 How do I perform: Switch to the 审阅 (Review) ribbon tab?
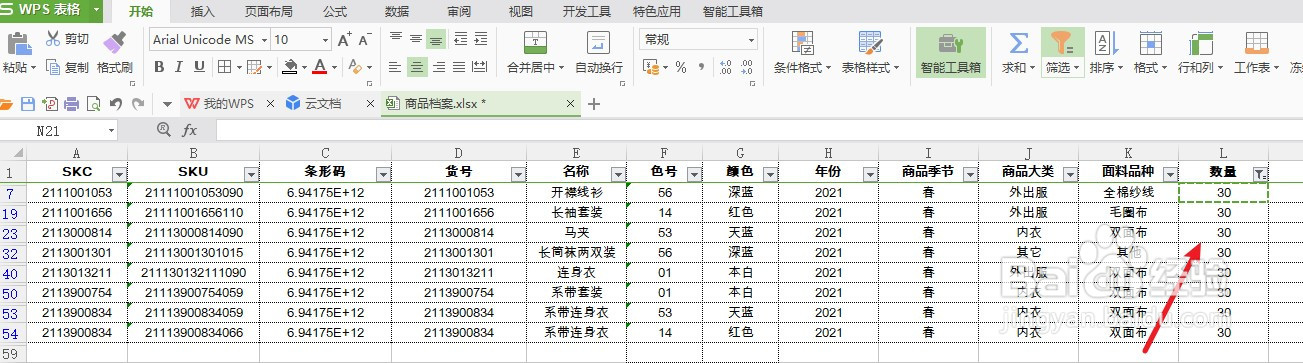[459, 12]
